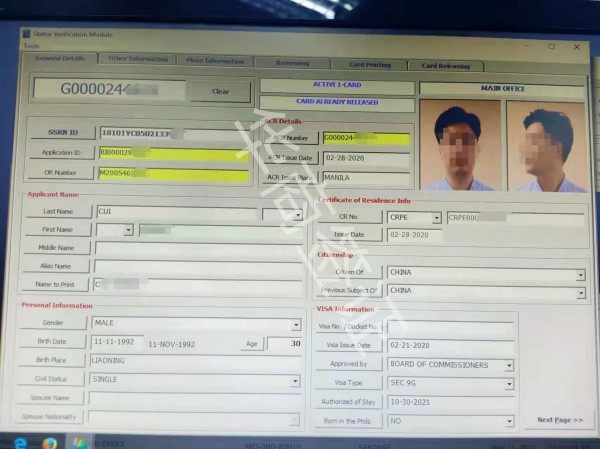The image size is (600, 449).
Task: Expand the Born in the Phils. dropdown
Action: pos(509,422)
